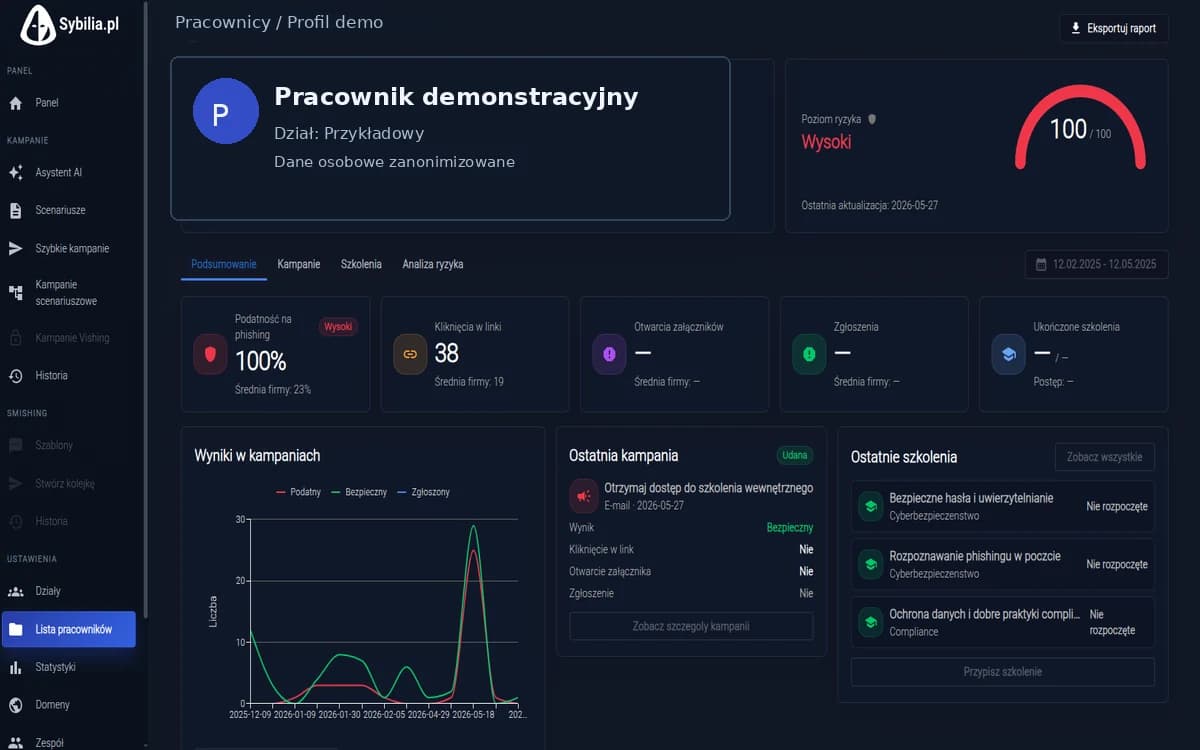Switch to the Kampanie tab
The height and width of the screenshot is (750, 1200).
pos(299,265)
